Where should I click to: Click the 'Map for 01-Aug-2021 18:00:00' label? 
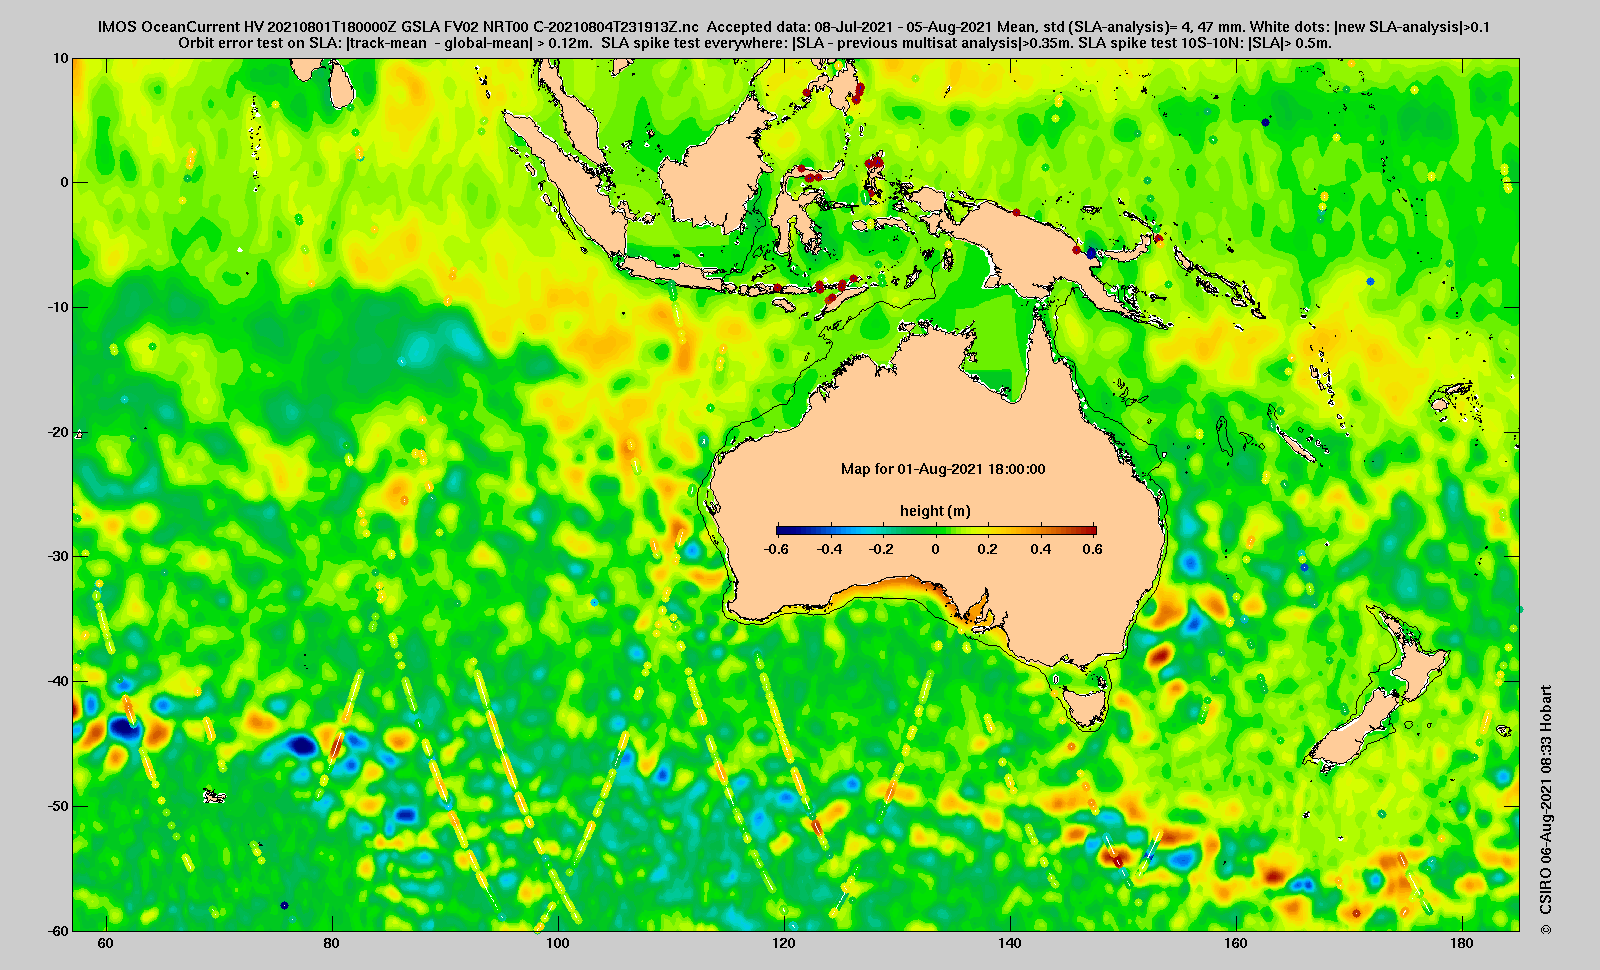click(x=943, y=469)
